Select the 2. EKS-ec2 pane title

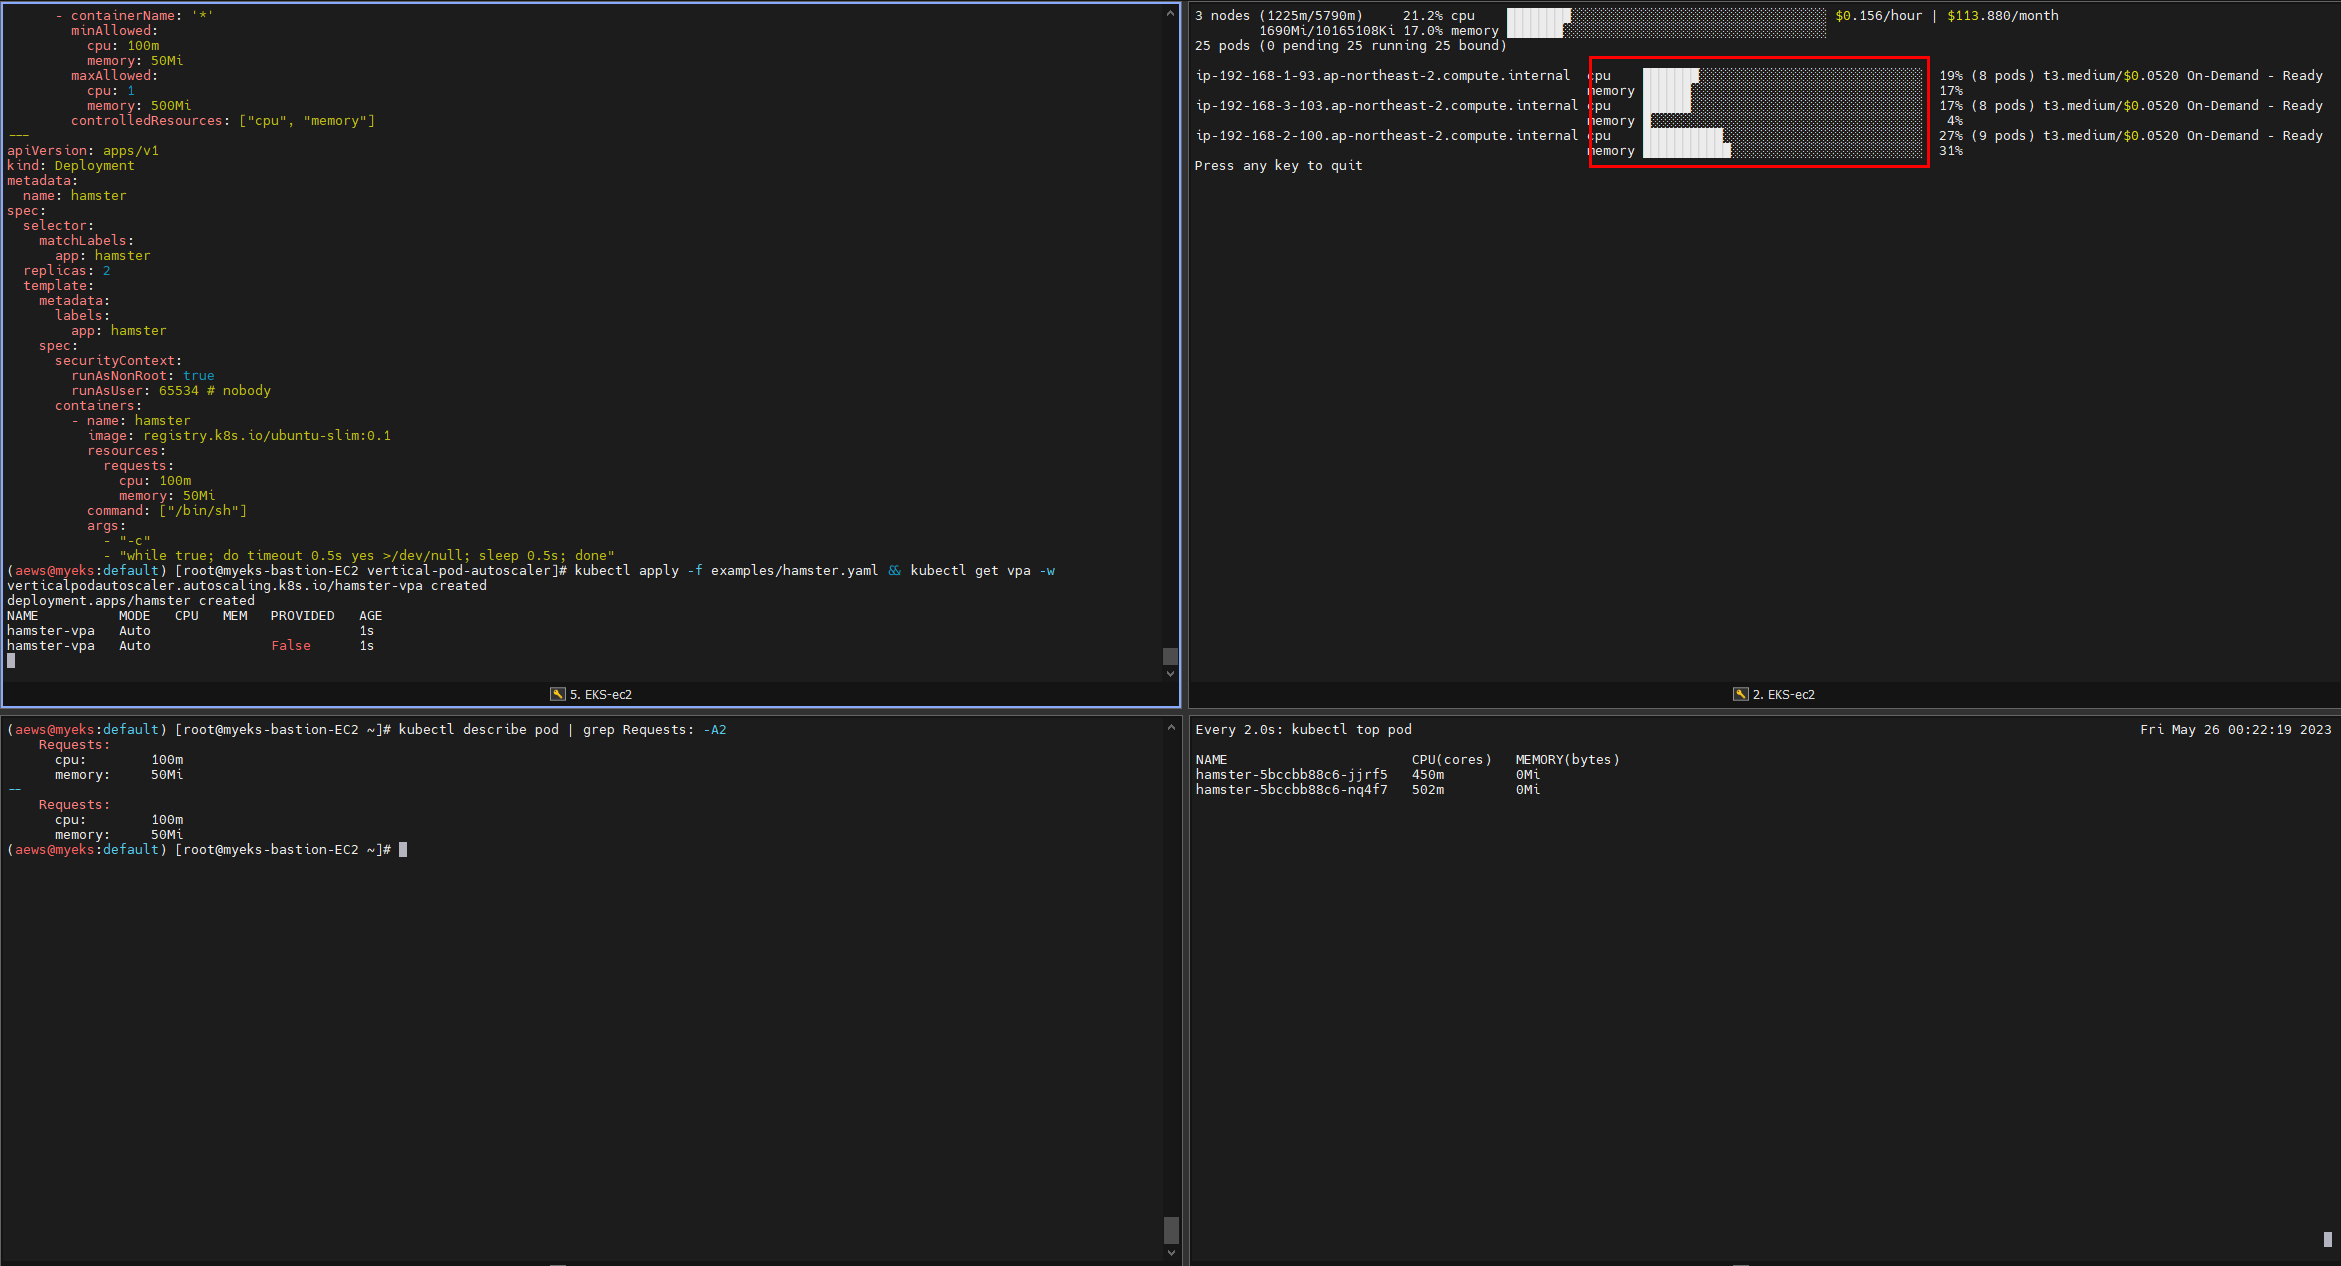1783,694
